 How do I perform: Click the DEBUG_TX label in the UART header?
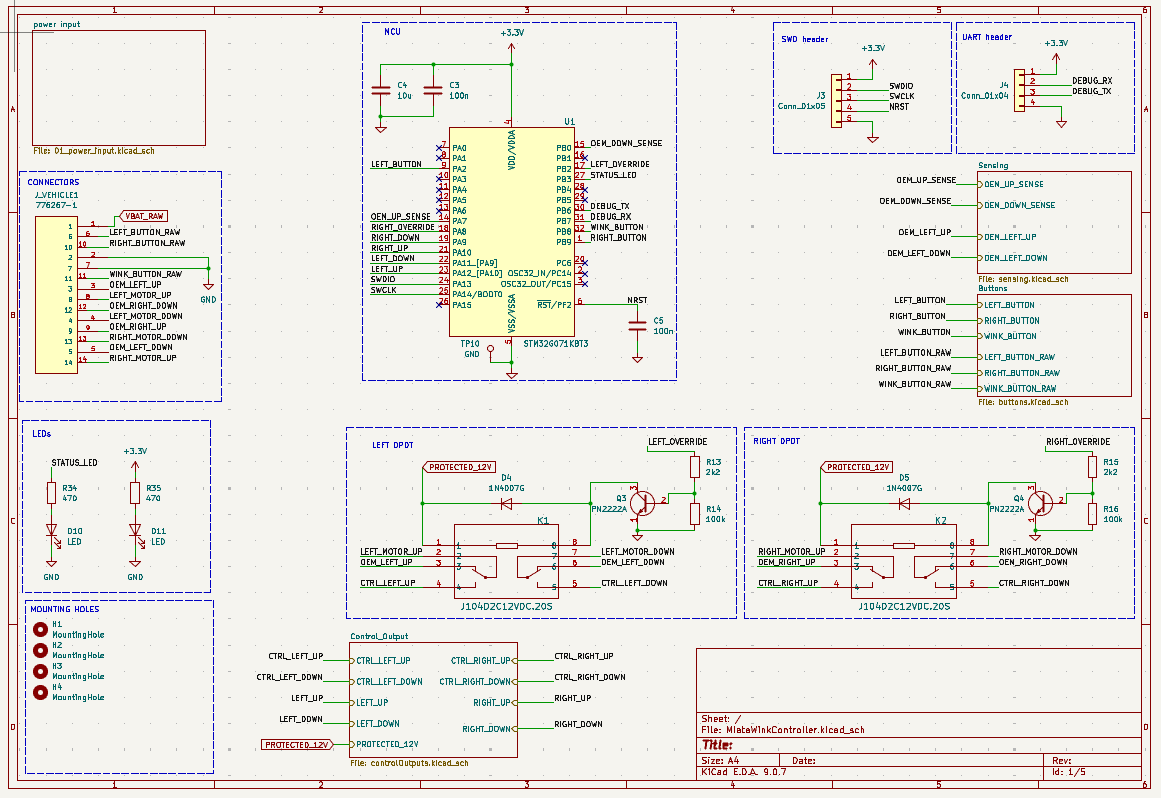pos(1091,91)
